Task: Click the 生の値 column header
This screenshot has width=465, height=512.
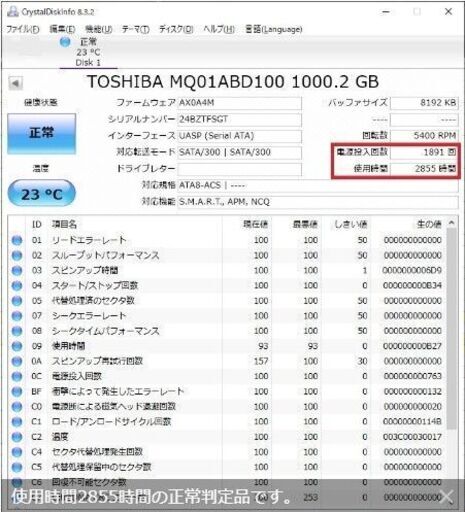Action: 429,224
